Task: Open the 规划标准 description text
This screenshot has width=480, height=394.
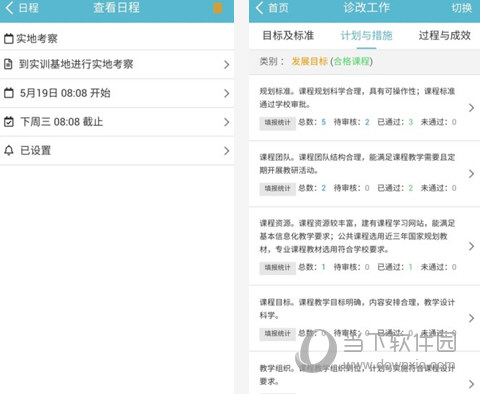Action: (357, 98)
